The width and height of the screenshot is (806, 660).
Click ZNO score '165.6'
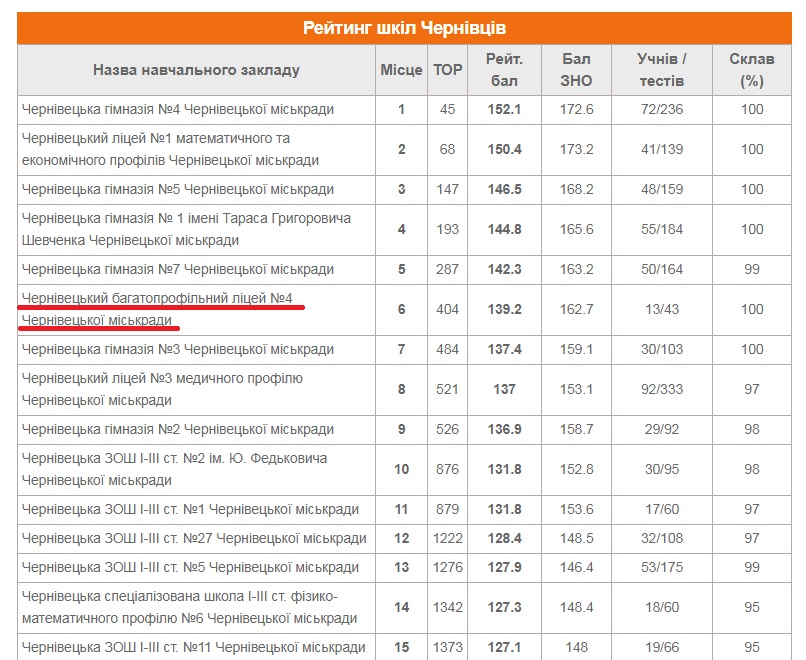576,230
